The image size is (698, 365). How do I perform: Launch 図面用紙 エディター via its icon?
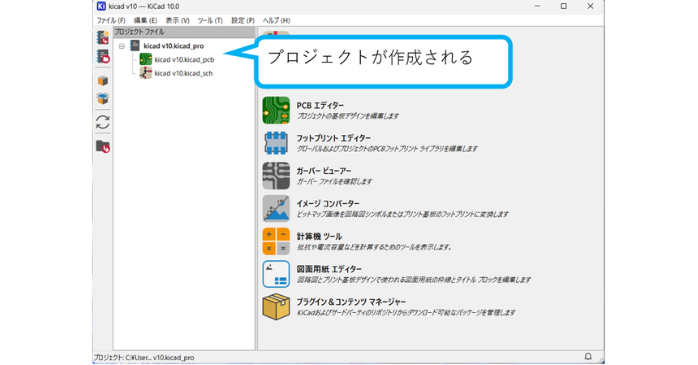coord(276,274)
